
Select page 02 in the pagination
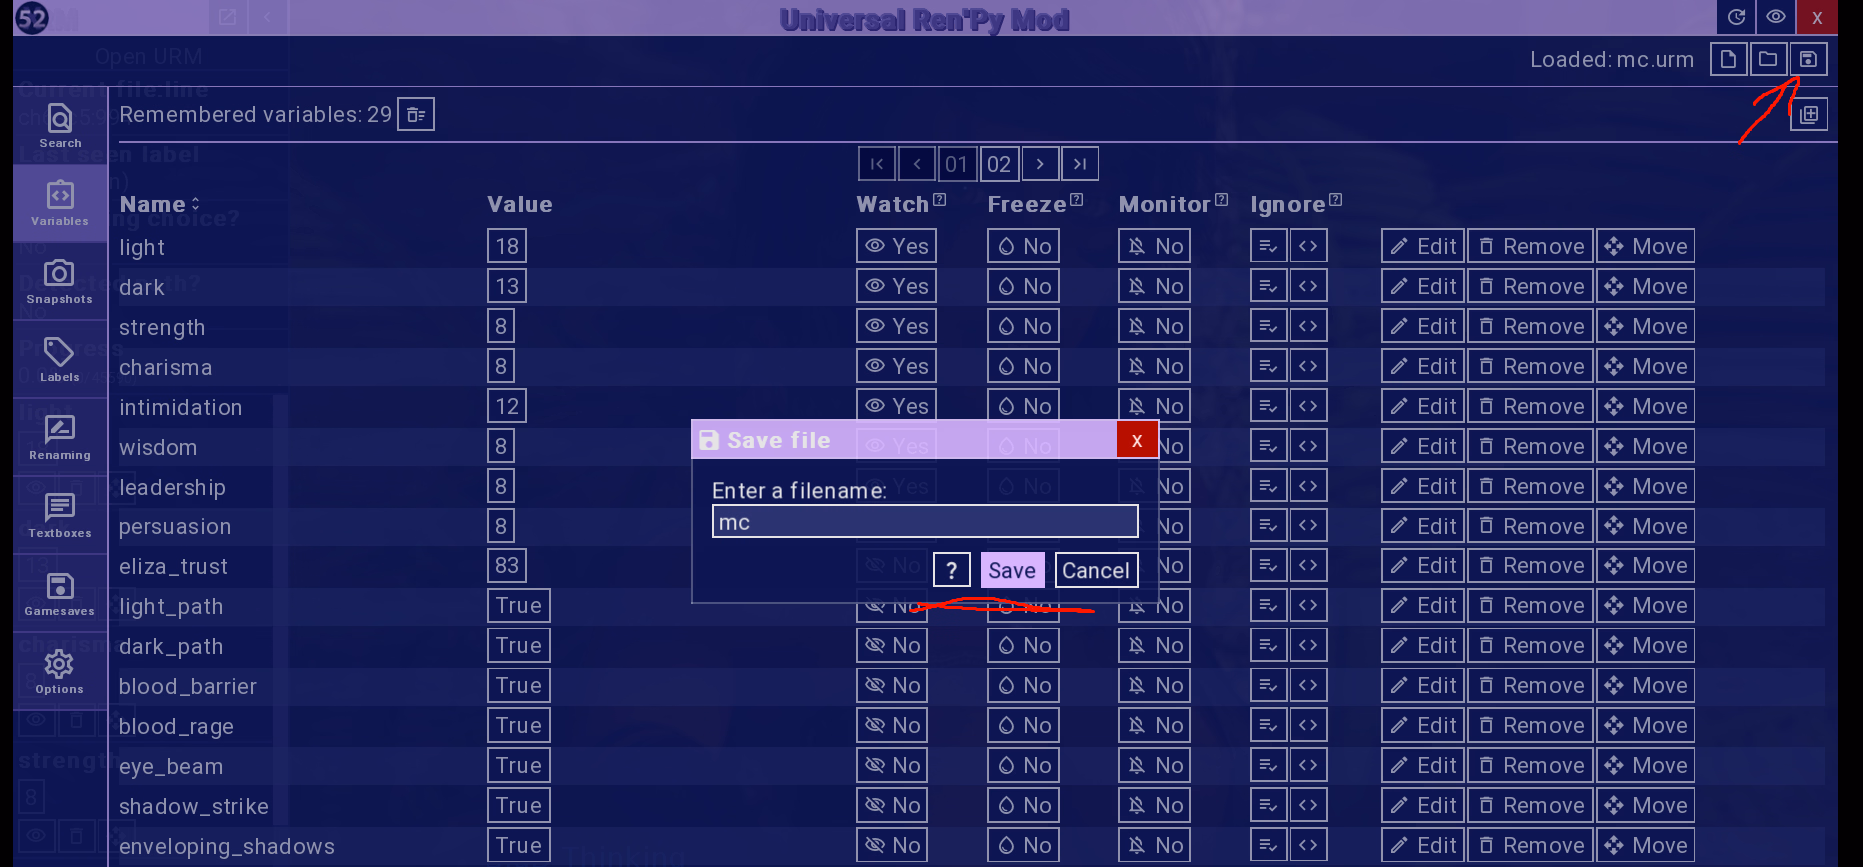click(x=999, y=164)
